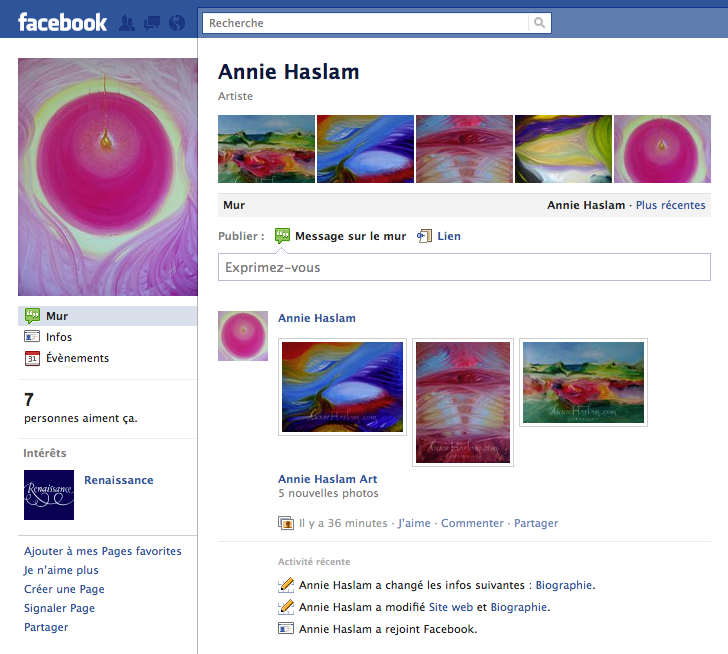Click J'aime under the photo post
The height and width of the screenshot is (654, 728).
415,523
